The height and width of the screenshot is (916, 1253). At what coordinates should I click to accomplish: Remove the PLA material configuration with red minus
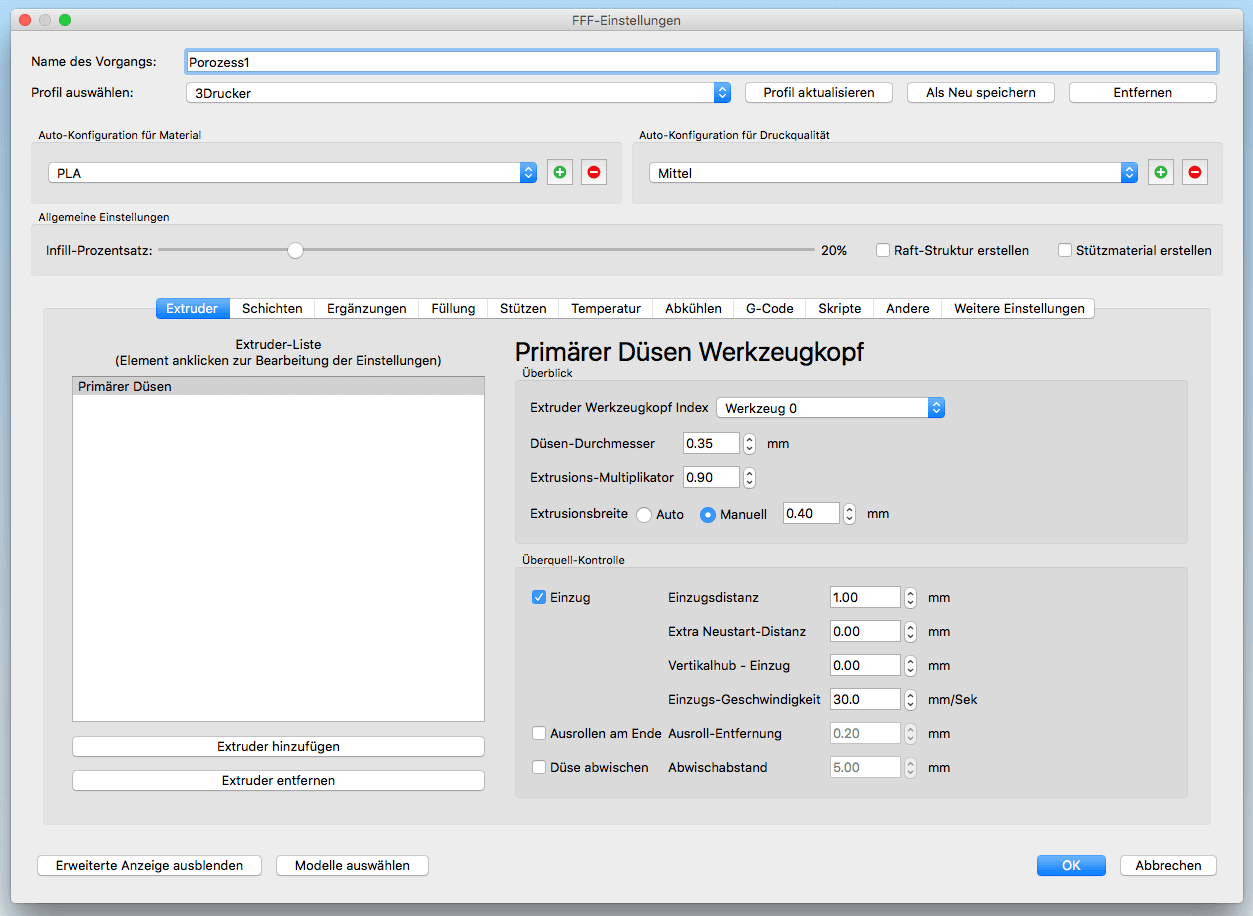(594, 173)
